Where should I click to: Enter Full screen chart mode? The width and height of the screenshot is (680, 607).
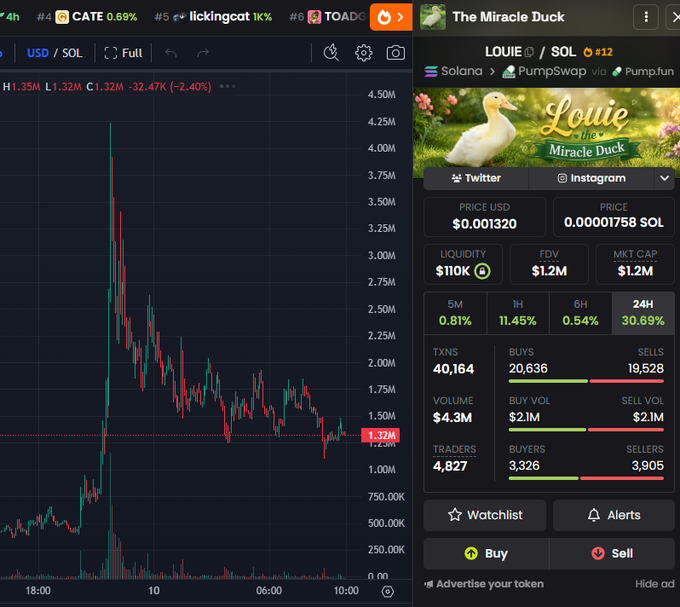click(x=123, y=53)
